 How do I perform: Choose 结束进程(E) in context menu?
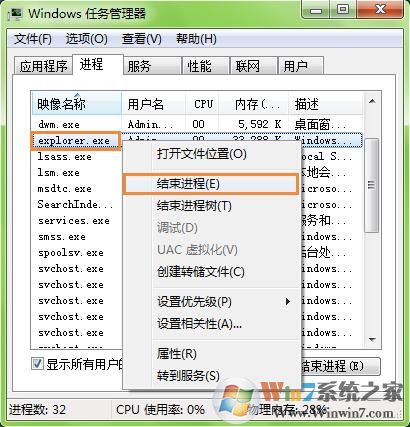[x=210, y=184]
